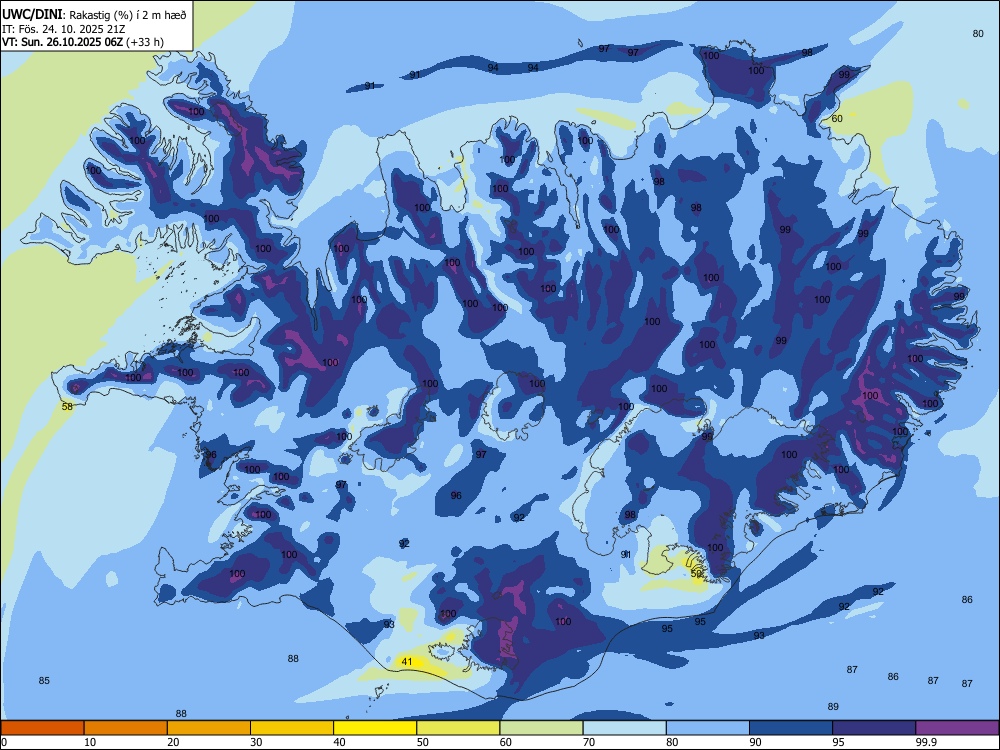This screenshot has height=750, width=1000.
Task: Click the '58' value off Snæfellsnes tip
Action: click(x=67, y=406)
